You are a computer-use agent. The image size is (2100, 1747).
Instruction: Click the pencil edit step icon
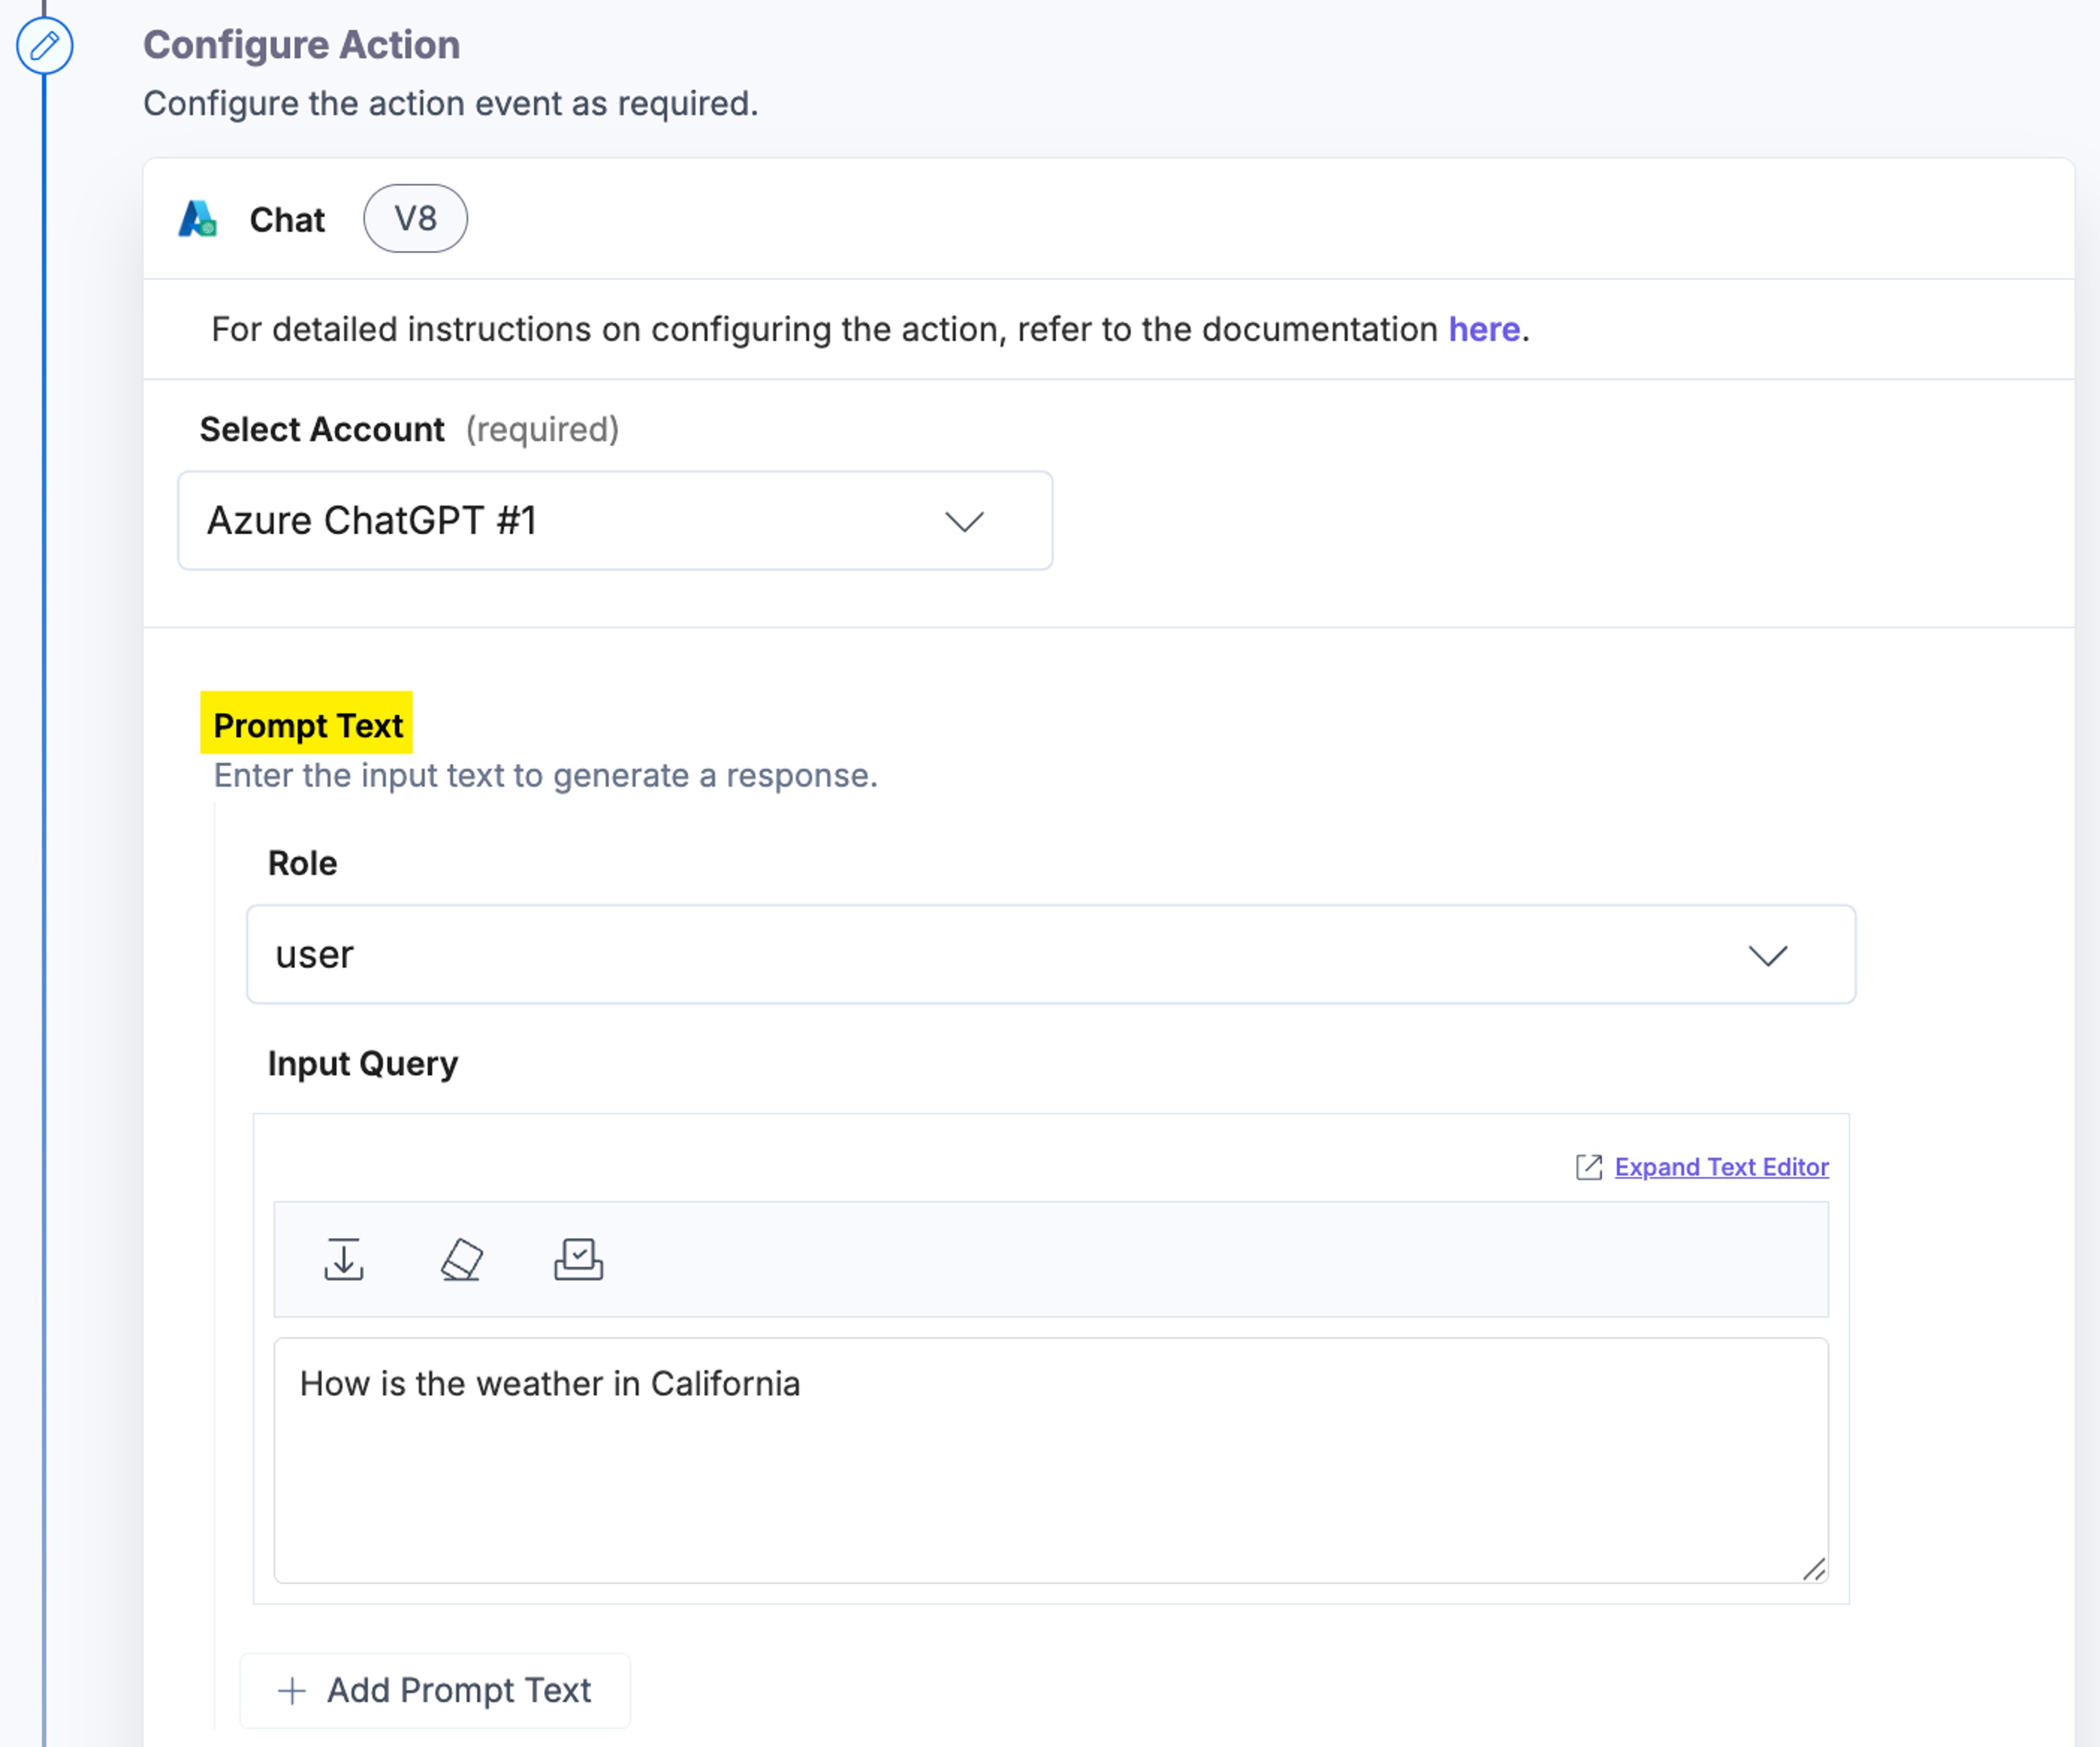tap(45, 45)
